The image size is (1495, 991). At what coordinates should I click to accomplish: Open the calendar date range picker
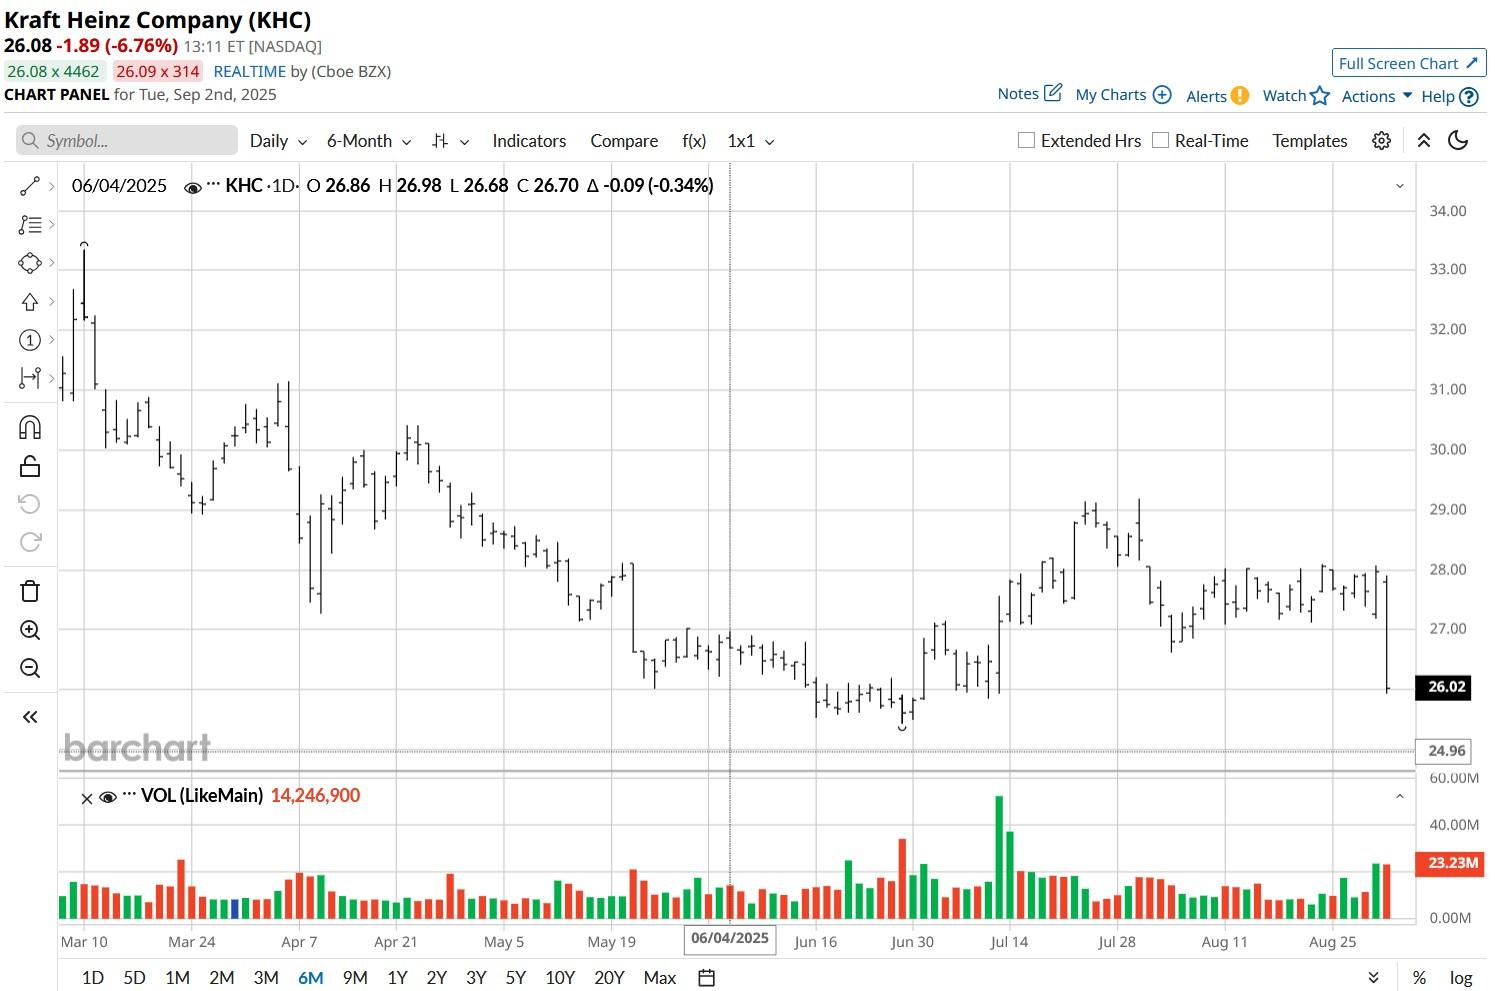706,977
